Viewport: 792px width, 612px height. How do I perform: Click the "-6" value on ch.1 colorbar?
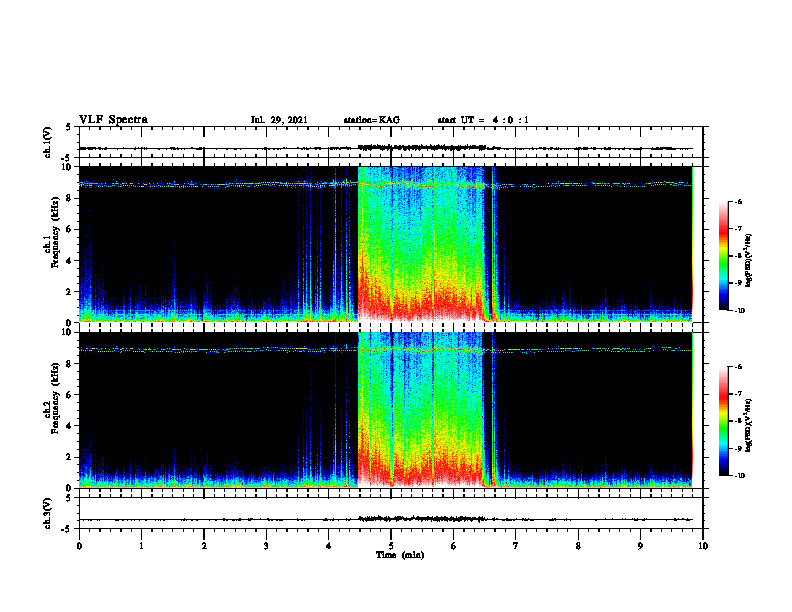coord(738,201)
